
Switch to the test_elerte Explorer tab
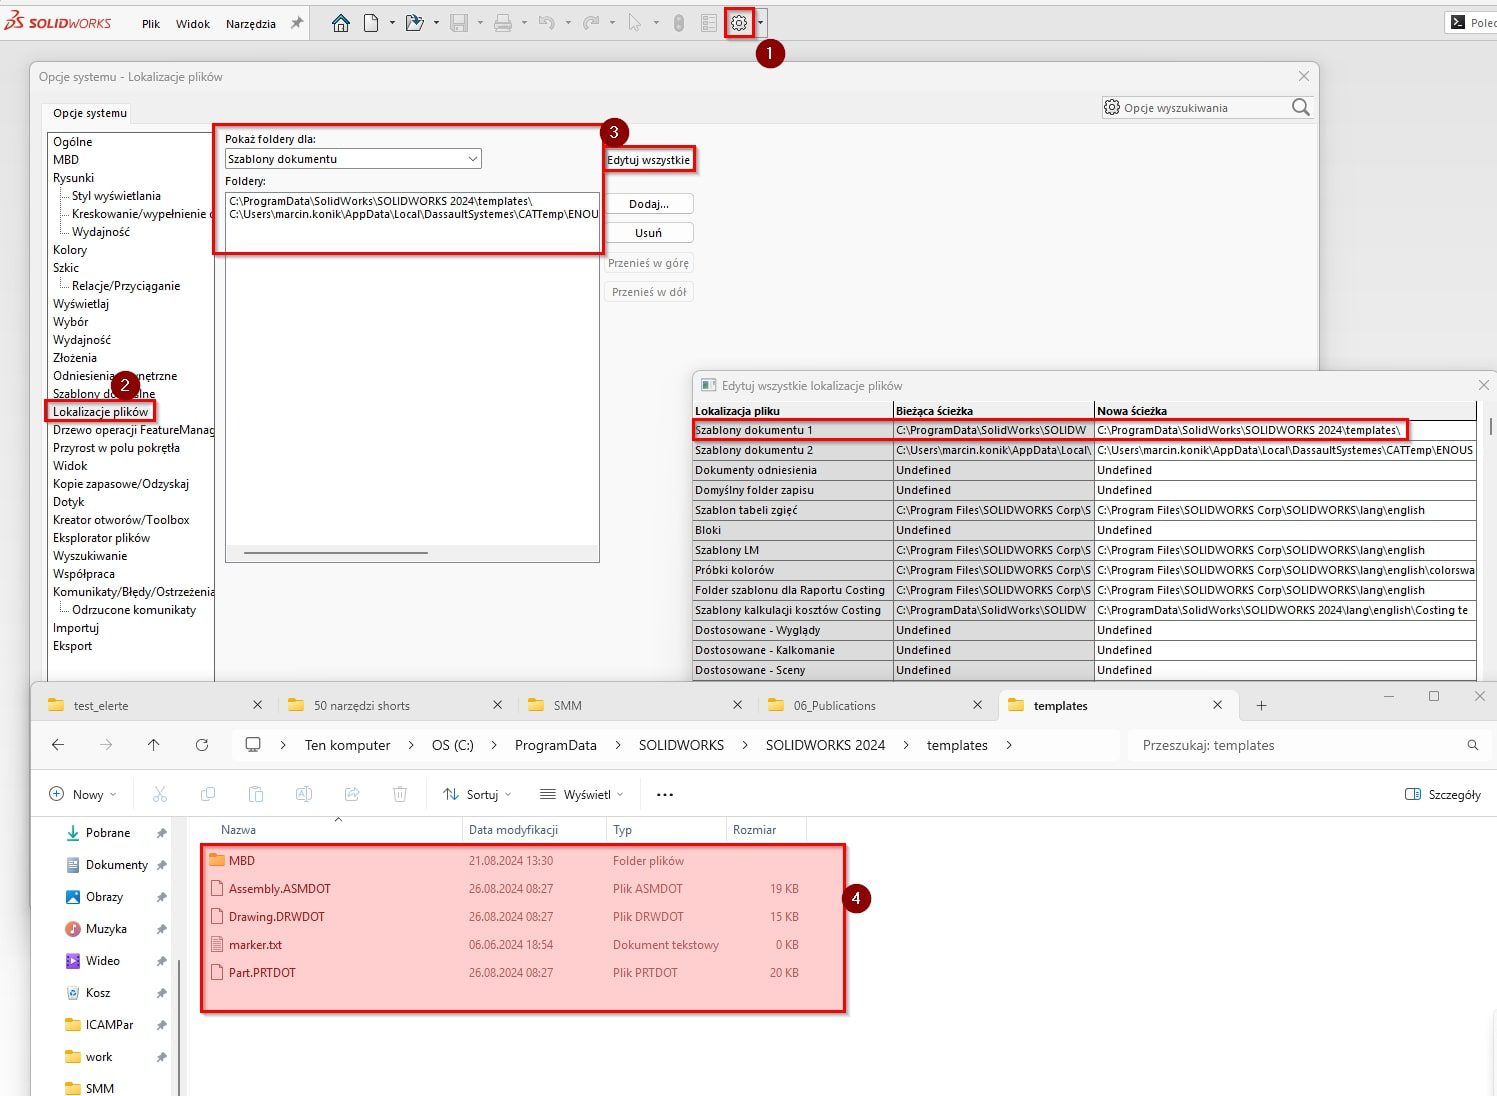[155, 705]
